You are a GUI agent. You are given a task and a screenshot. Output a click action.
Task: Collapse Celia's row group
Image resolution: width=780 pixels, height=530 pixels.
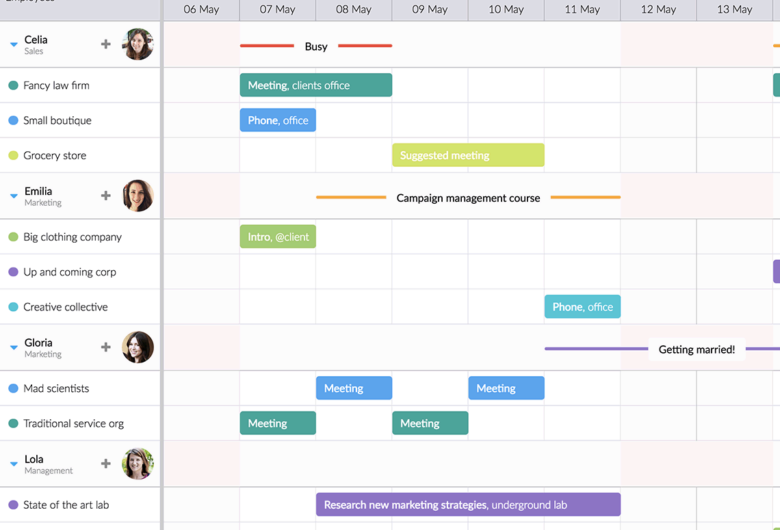[x=14, y=45]
